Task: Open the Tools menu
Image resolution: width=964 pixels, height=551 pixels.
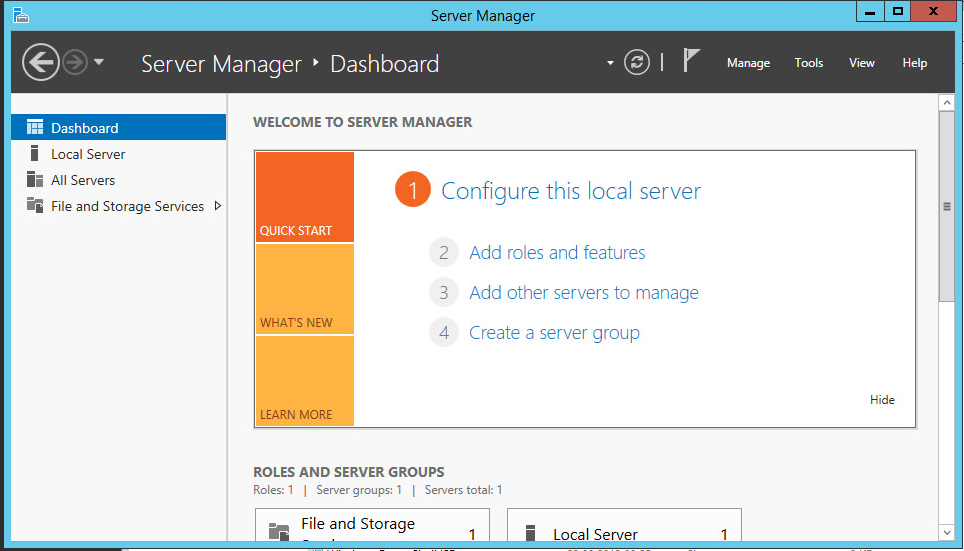Action: pyautogui.click(x=808, y=63)
